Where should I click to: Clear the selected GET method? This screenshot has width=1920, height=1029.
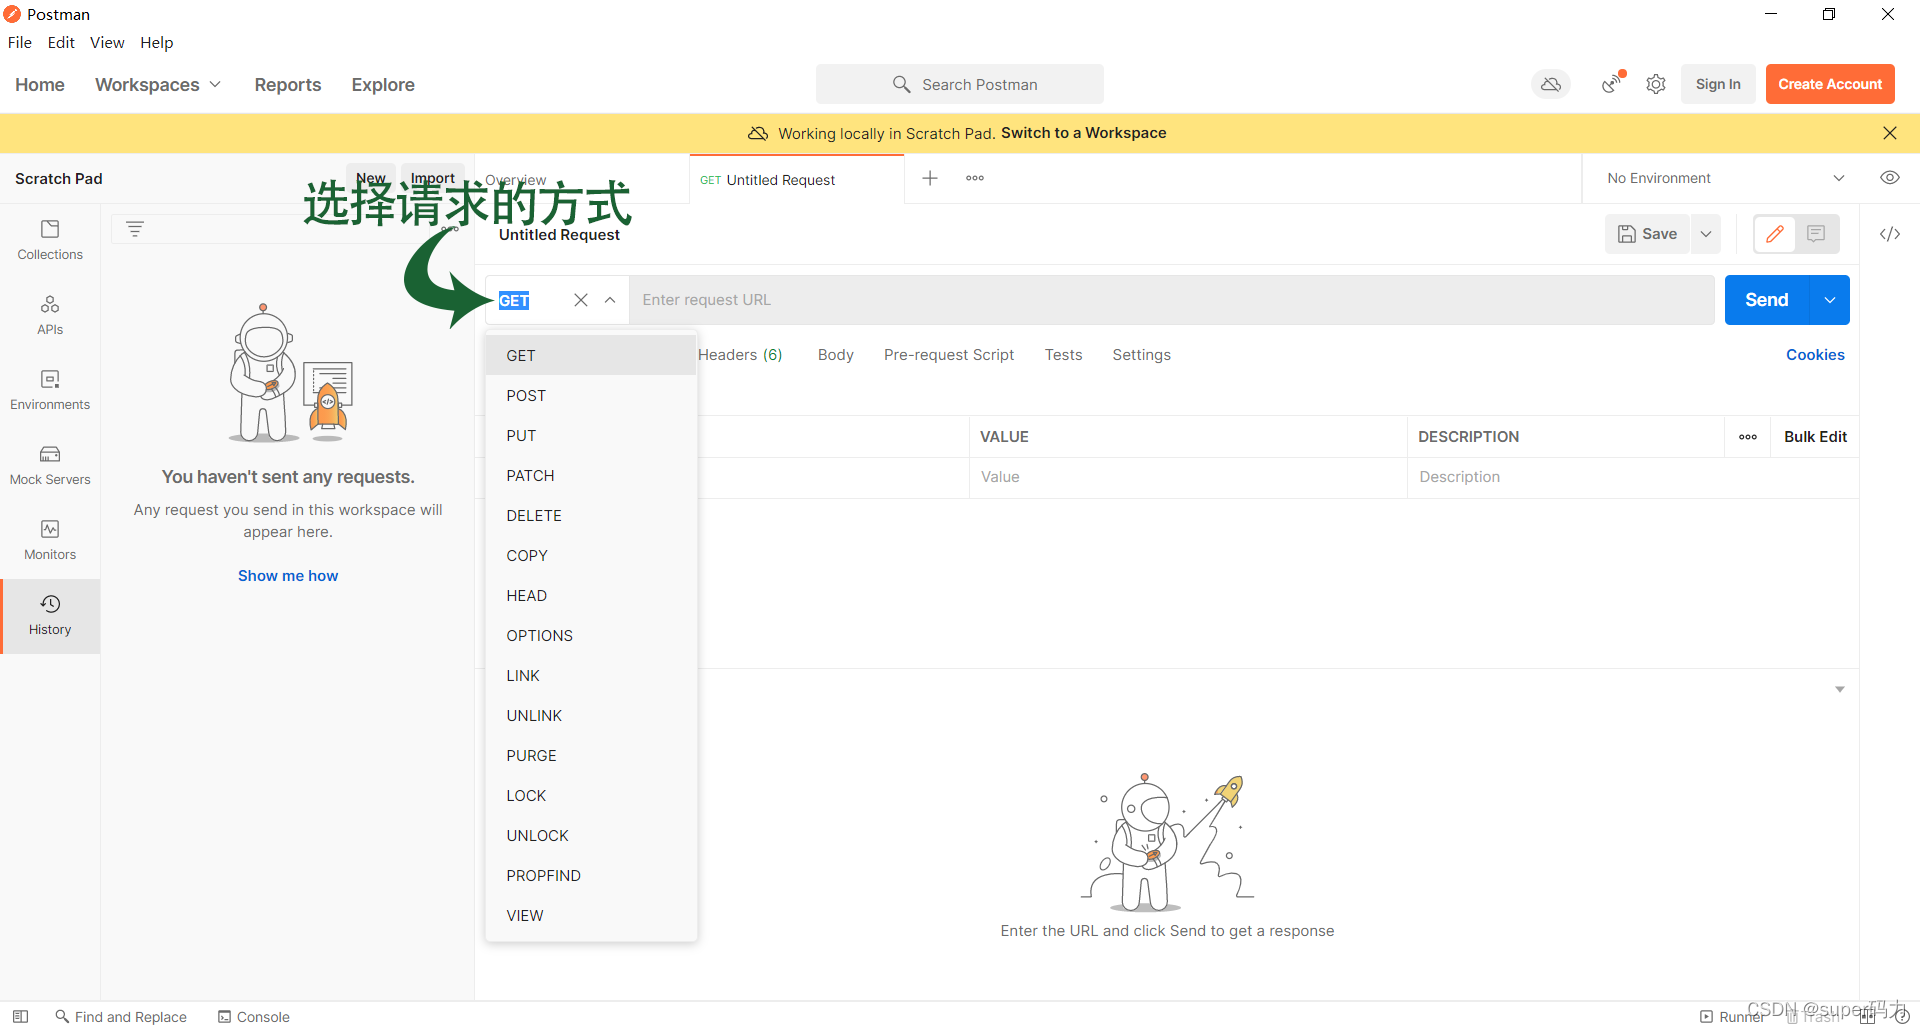coord(581,300)
